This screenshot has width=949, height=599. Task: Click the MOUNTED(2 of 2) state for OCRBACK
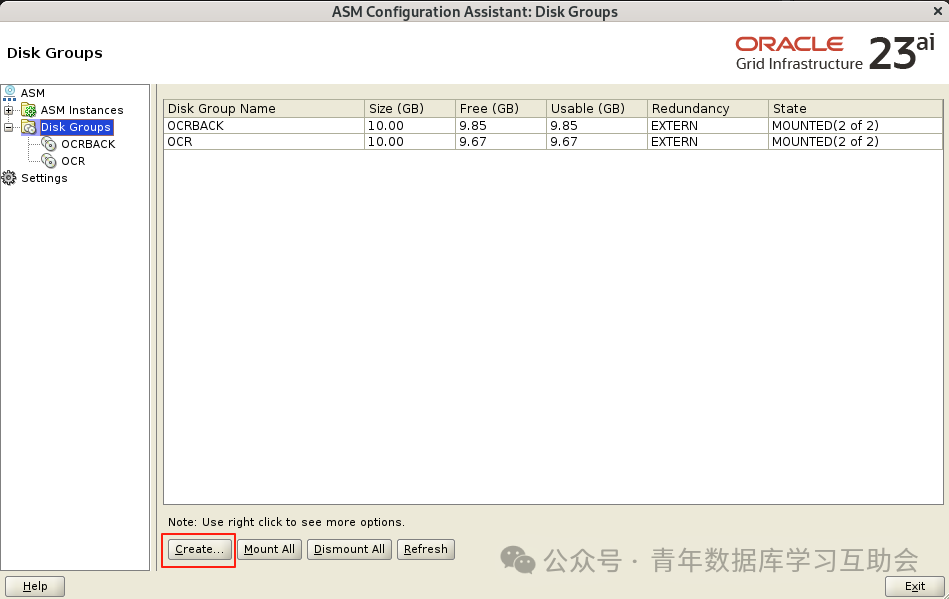click(x=855, y=125)
